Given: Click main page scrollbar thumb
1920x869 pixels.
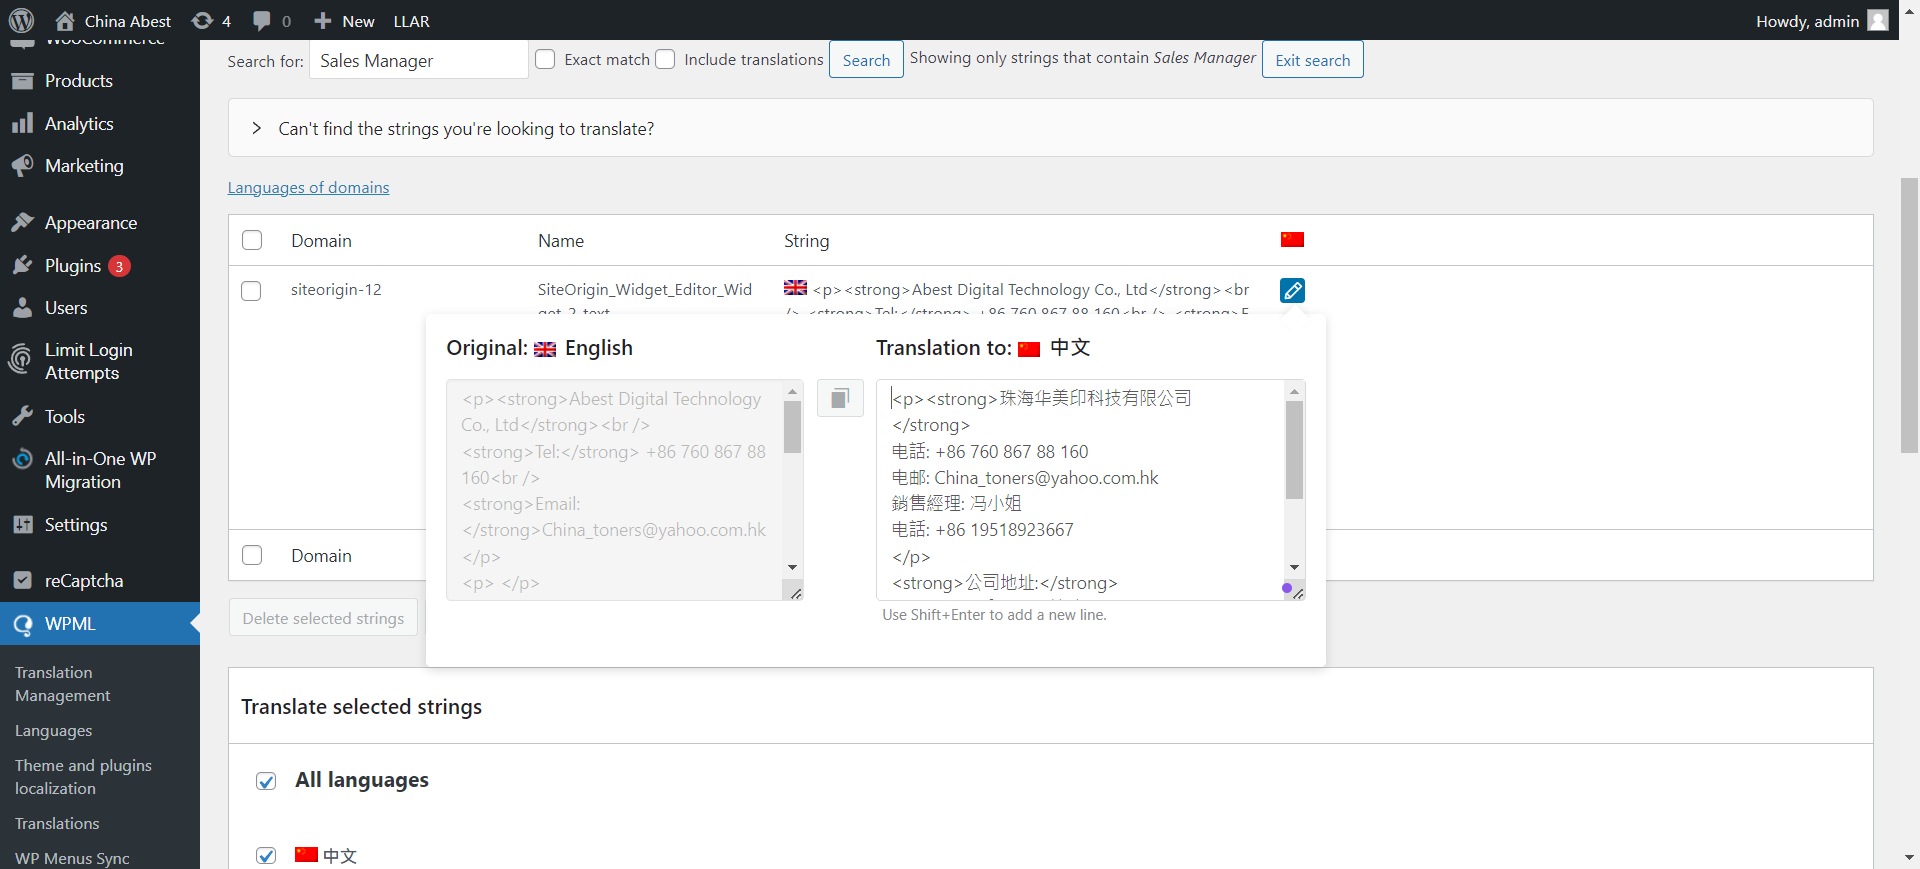Looking at the screenshot, I should pos(1909,315).
